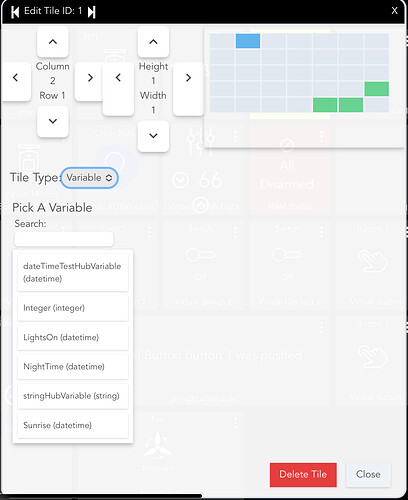Move tile up one row

(x=53, y=42)
